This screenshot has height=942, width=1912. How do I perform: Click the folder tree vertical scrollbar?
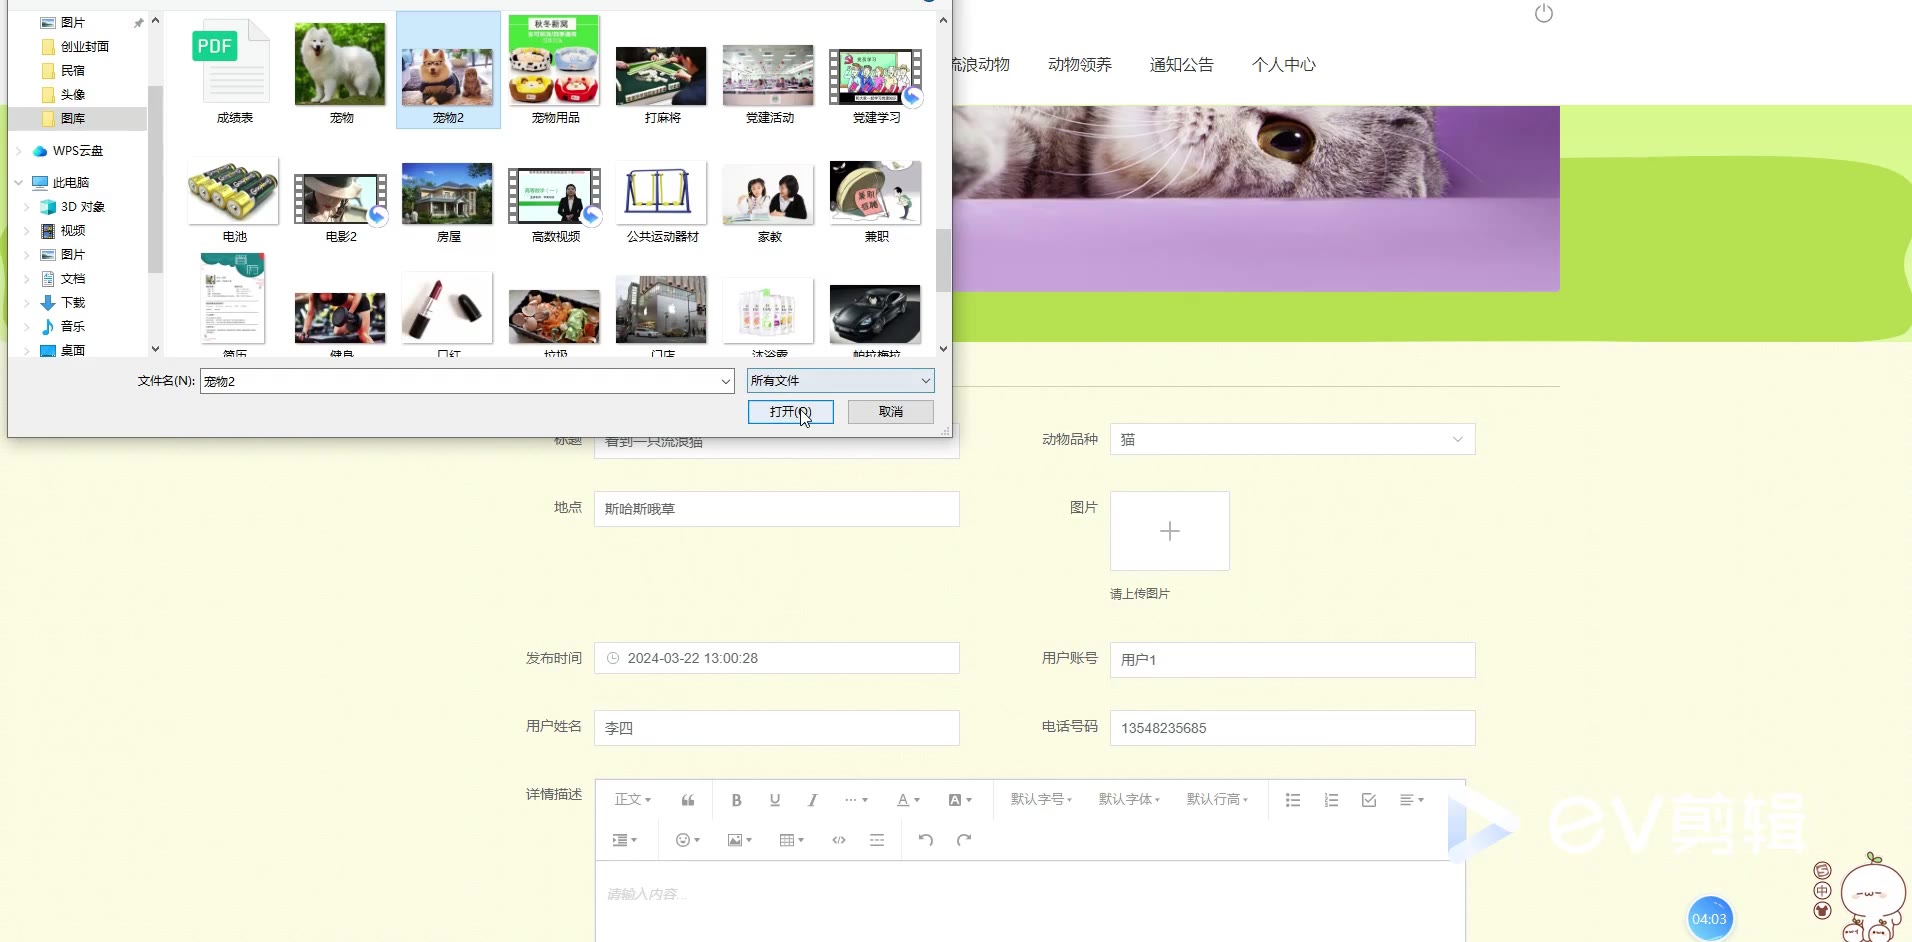tap(155, 180)
